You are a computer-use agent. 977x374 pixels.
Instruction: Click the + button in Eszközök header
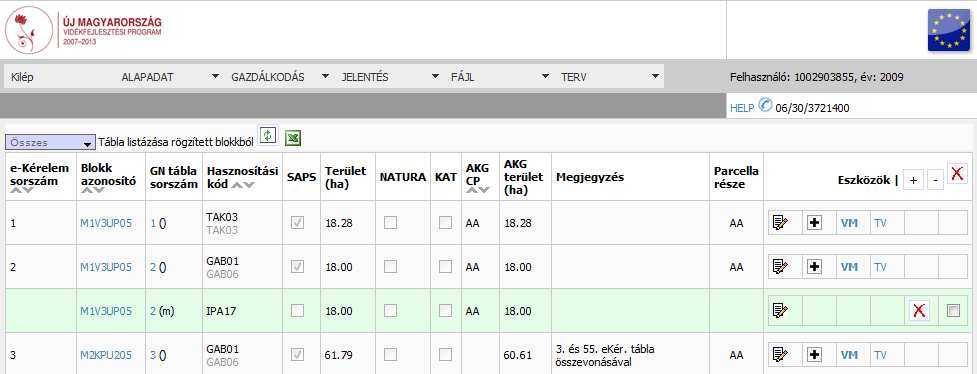point(913,180)
